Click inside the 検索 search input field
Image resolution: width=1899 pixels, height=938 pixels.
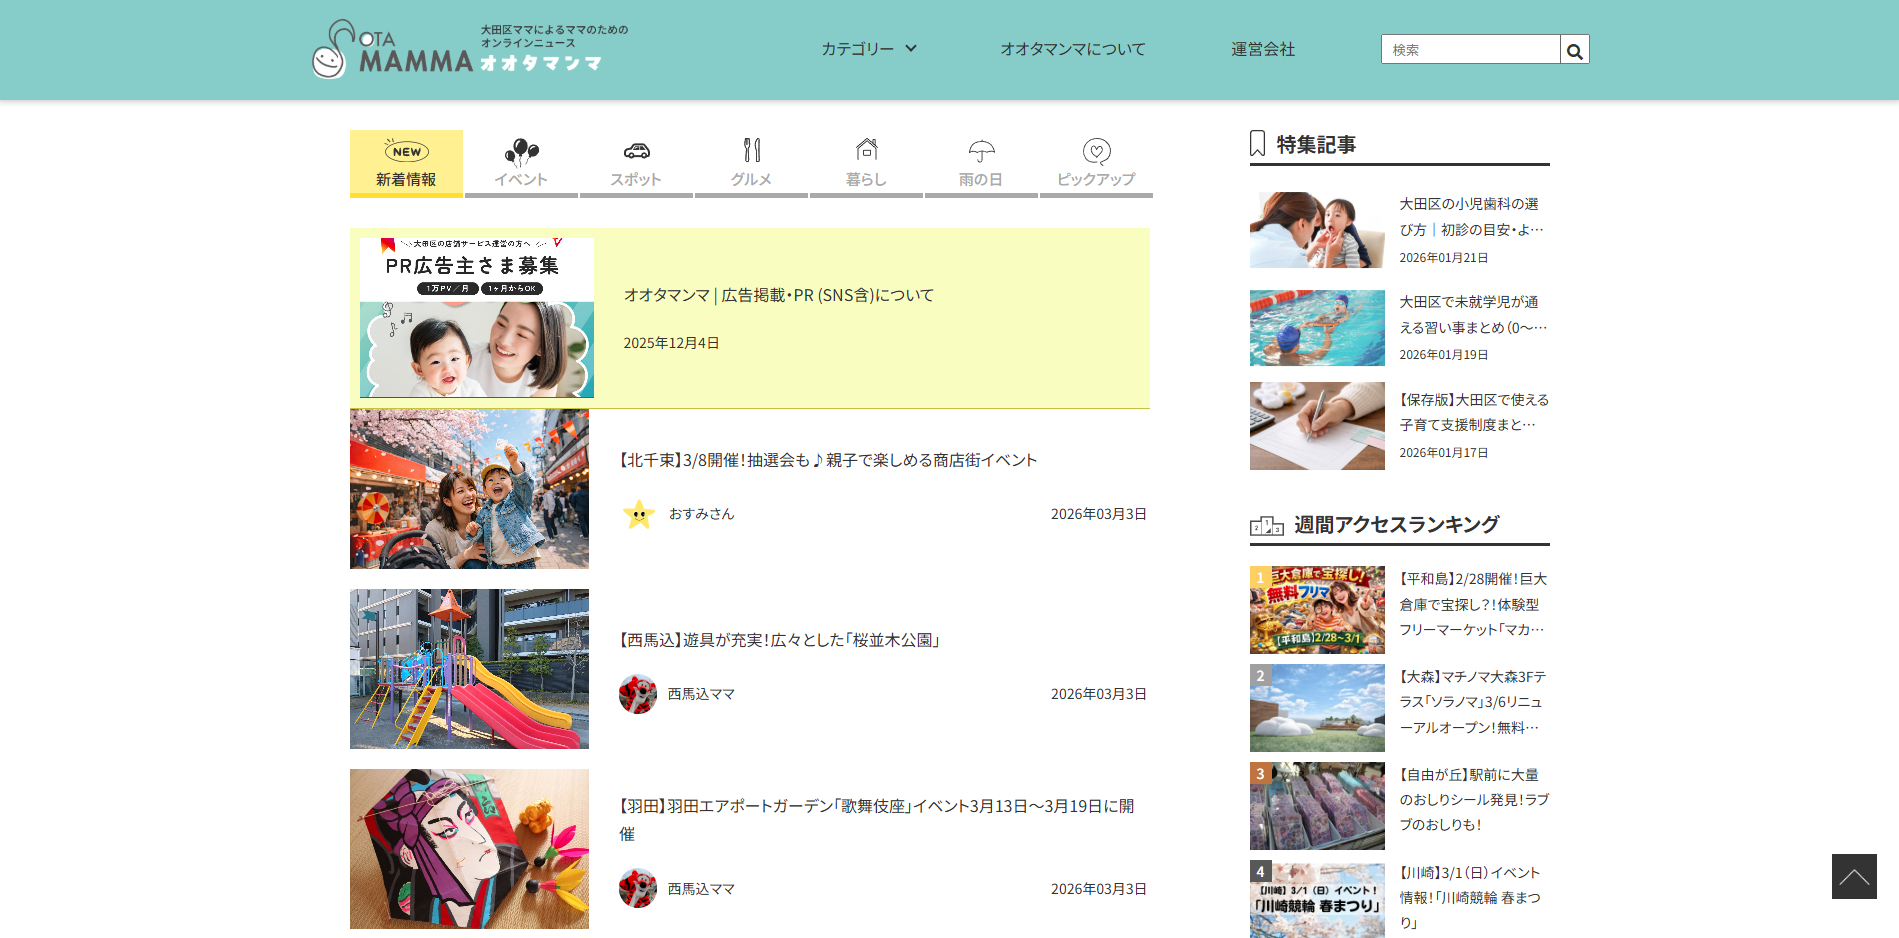coord(1468,48)
